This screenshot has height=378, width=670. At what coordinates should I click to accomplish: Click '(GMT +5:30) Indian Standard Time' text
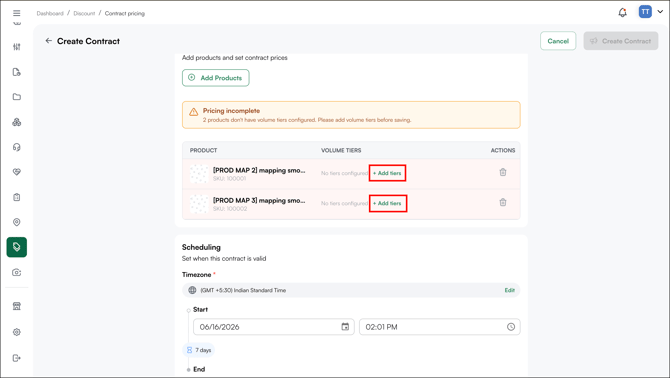[x=243, y=290]
